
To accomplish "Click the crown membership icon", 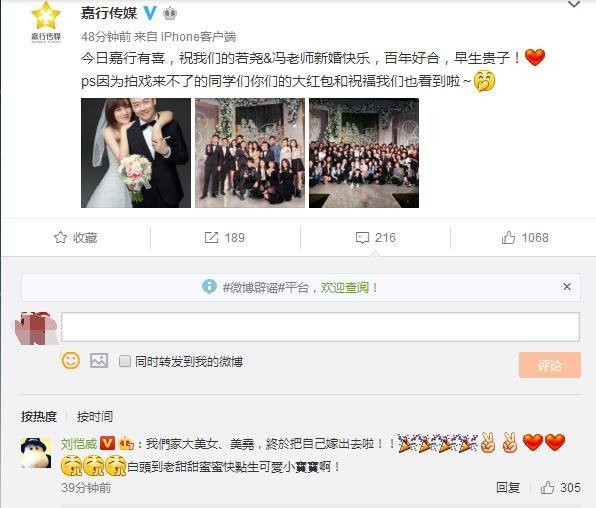I will (x=170, y=14).
